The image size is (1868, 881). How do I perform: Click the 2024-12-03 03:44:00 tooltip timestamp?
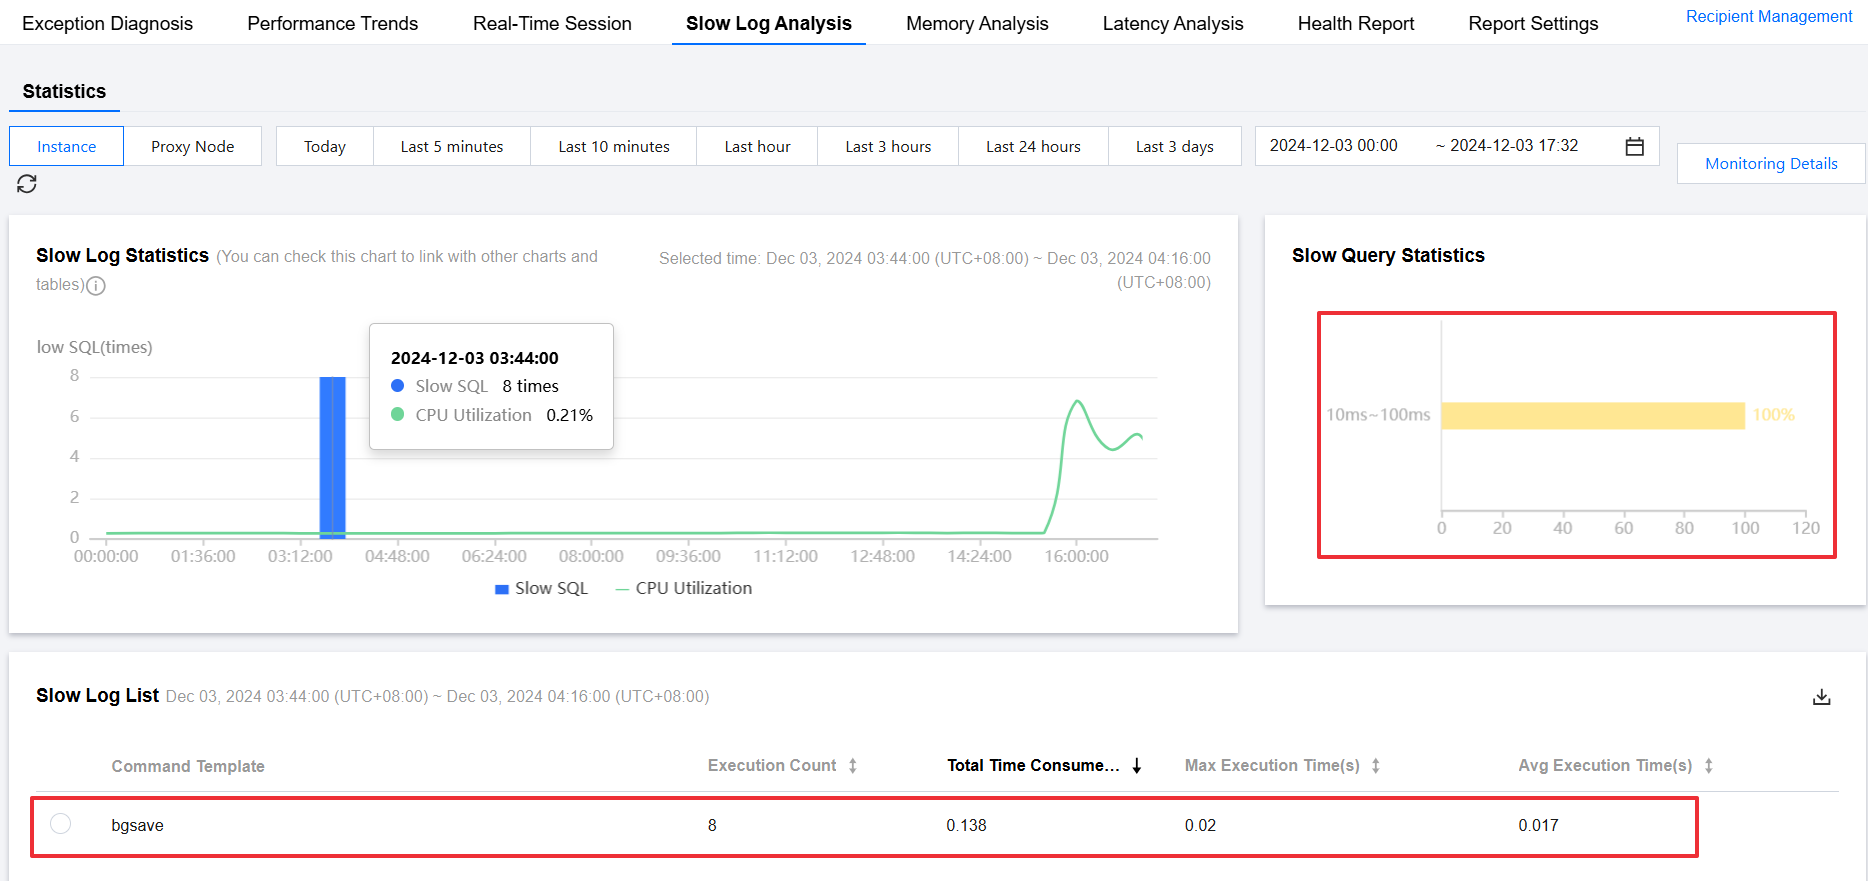coord(475,358)
